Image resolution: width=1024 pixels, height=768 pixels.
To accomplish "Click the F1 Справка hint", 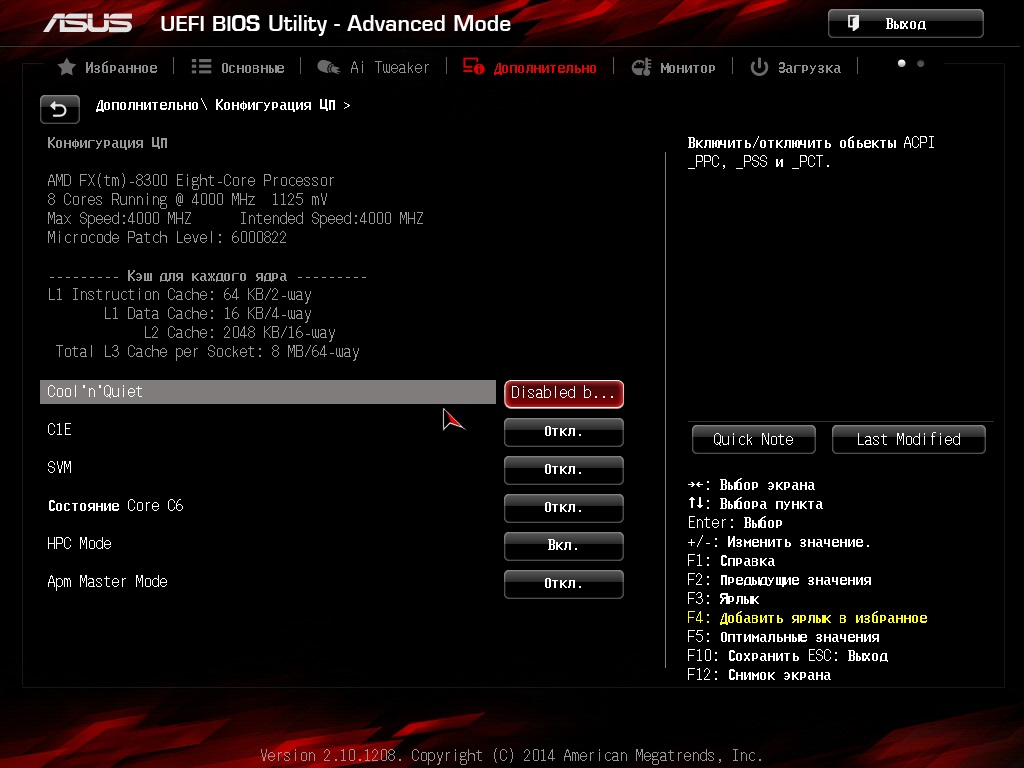I will pos(731,561).
